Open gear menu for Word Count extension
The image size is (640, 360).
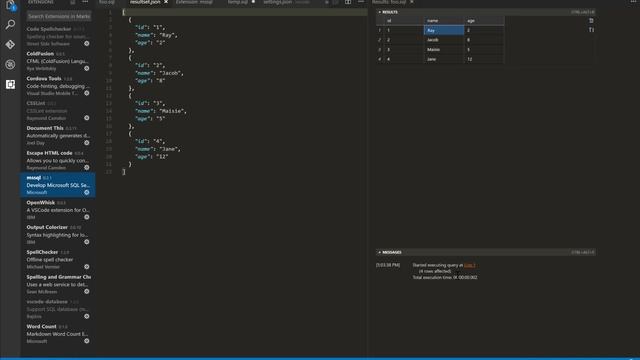(x=87, y=341)
